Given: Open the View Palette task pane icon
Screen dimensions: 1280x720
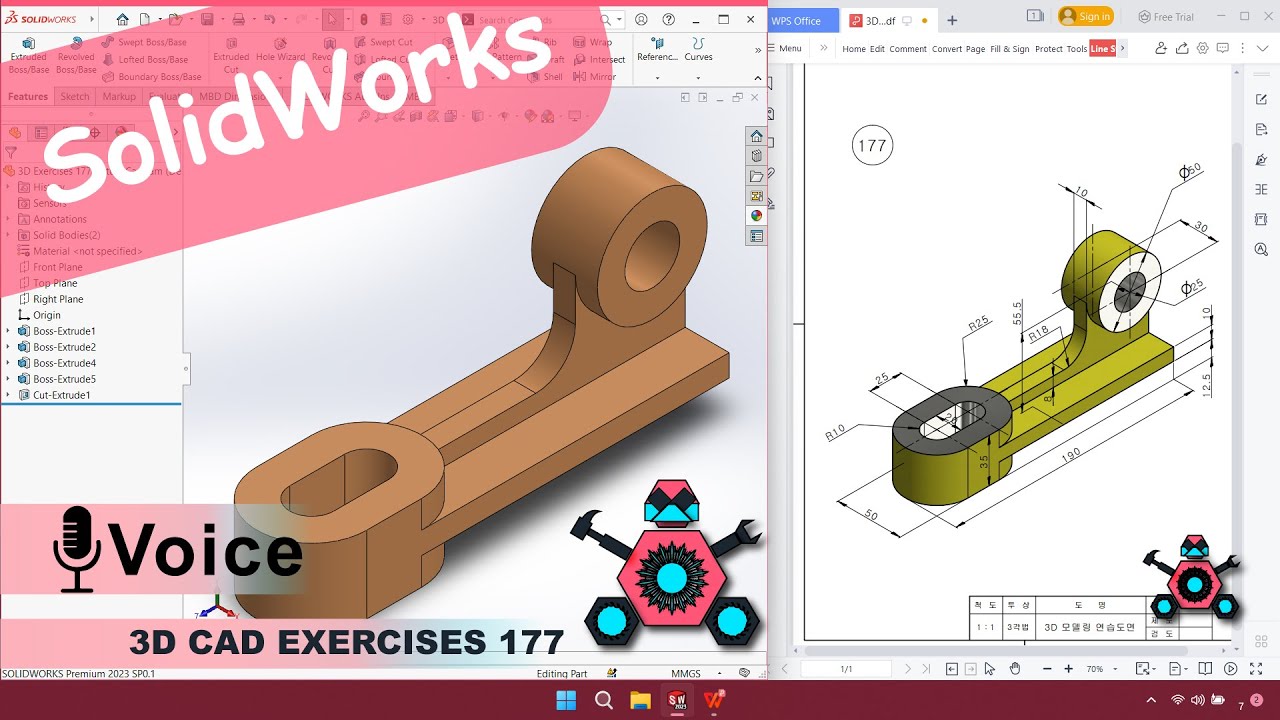Looking at the screenshot, I should point(756,196).
